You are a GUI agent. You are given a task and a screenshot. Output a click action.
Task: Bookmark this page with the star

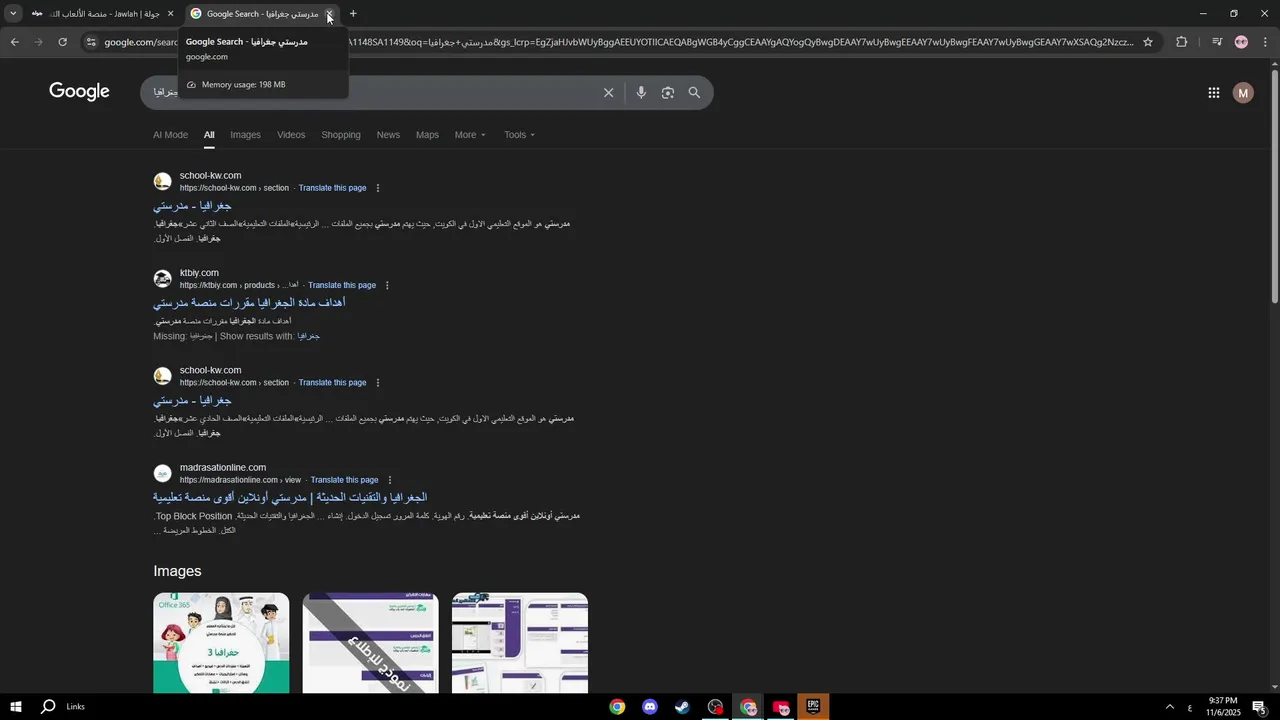(1148, 42)
